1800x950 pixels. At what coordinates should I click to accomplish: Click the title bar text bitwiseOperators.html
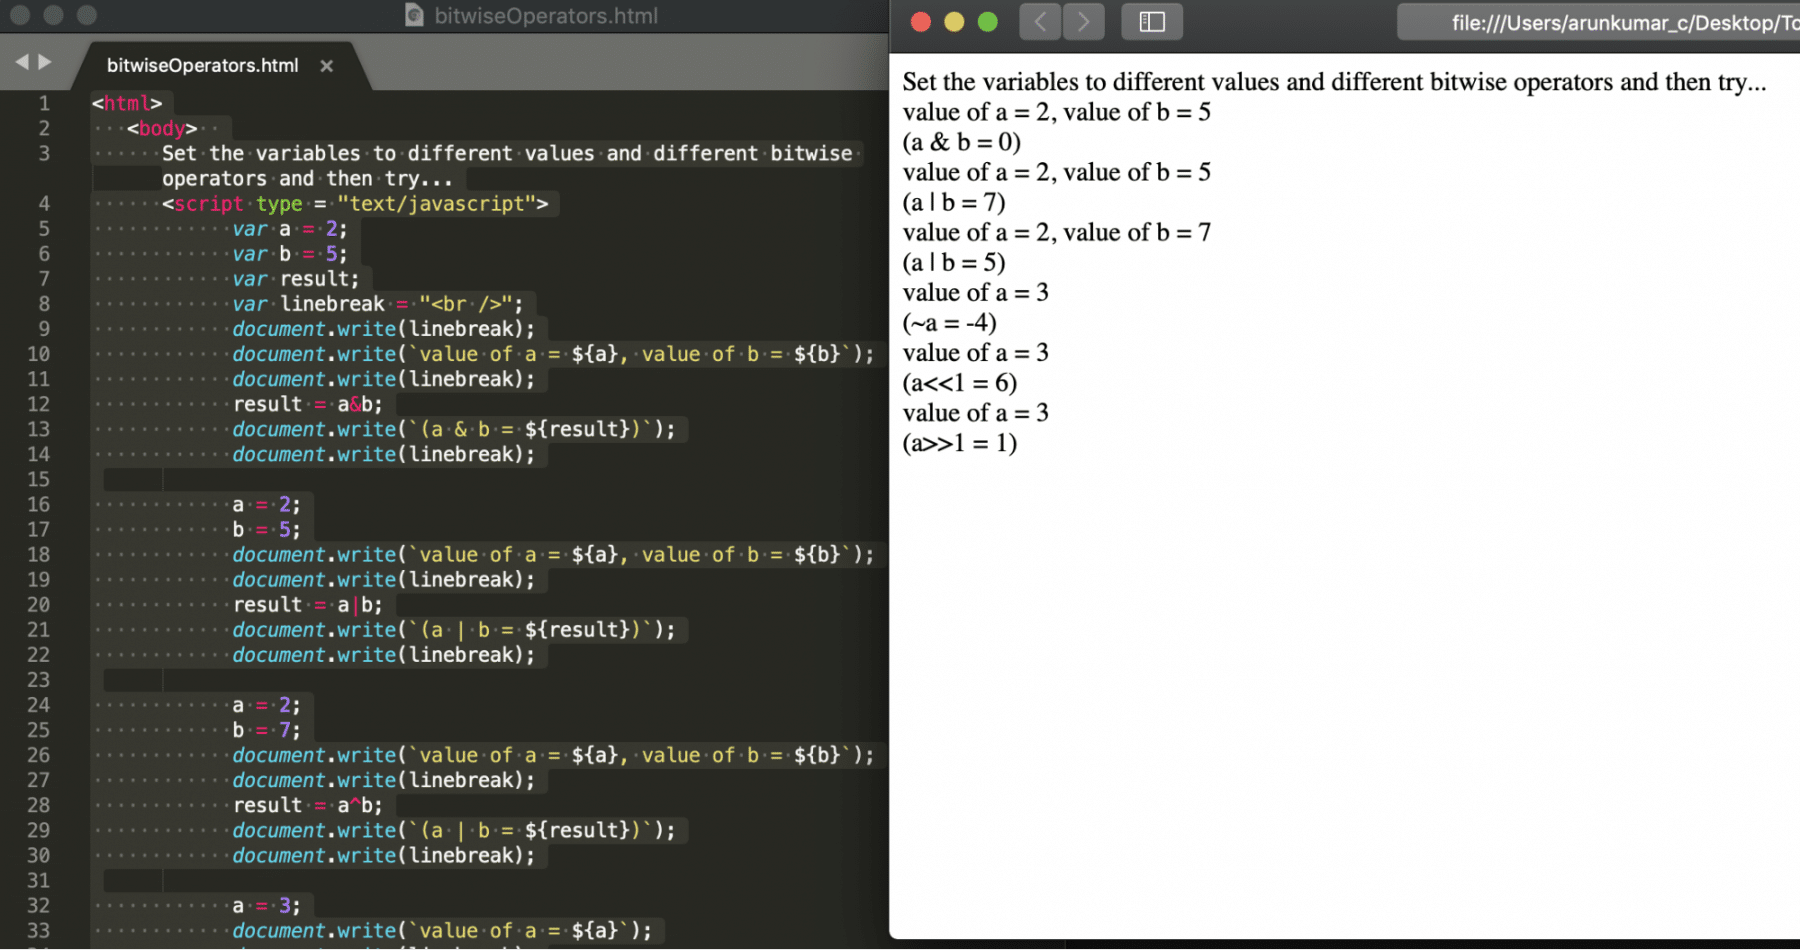point(546,16)
